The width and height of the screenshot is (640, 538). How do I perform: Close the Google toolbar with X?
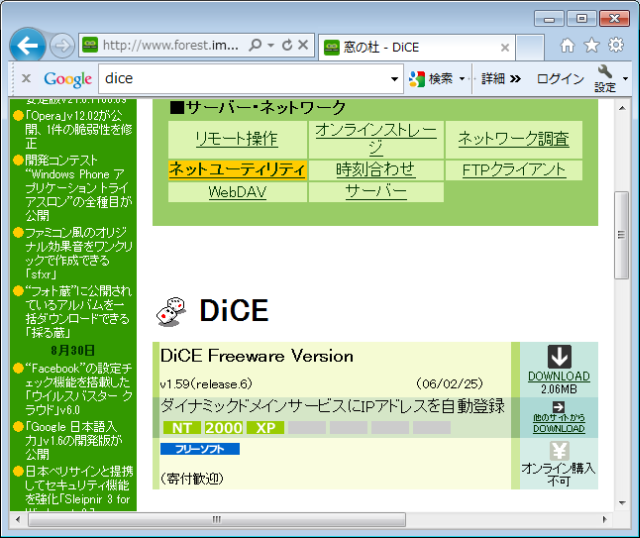click(26, 78)
